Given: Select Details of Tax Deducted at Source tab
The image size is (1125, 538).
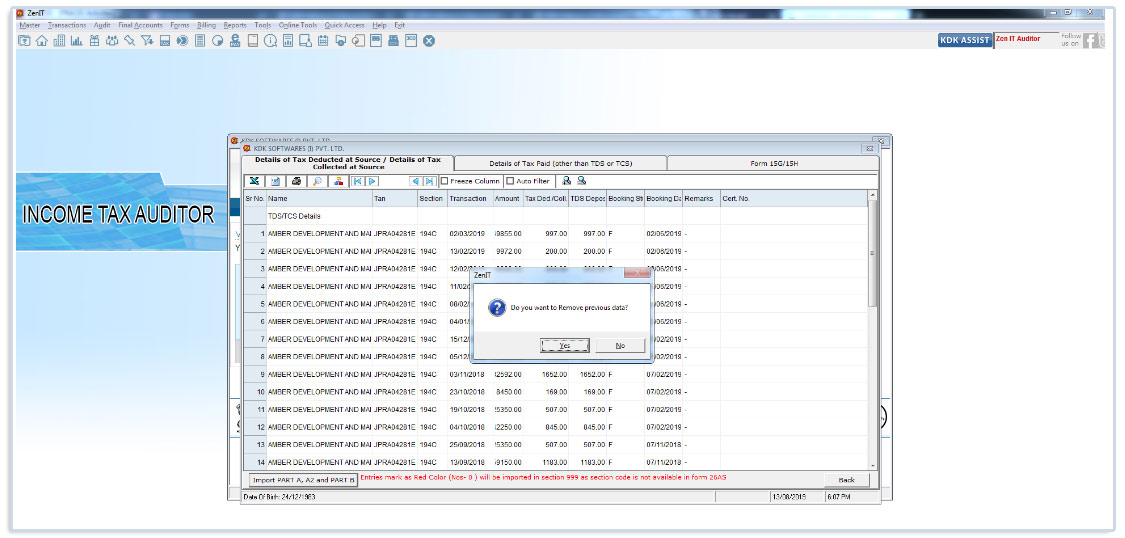Looking at the screenshot, I should [348, 163].
